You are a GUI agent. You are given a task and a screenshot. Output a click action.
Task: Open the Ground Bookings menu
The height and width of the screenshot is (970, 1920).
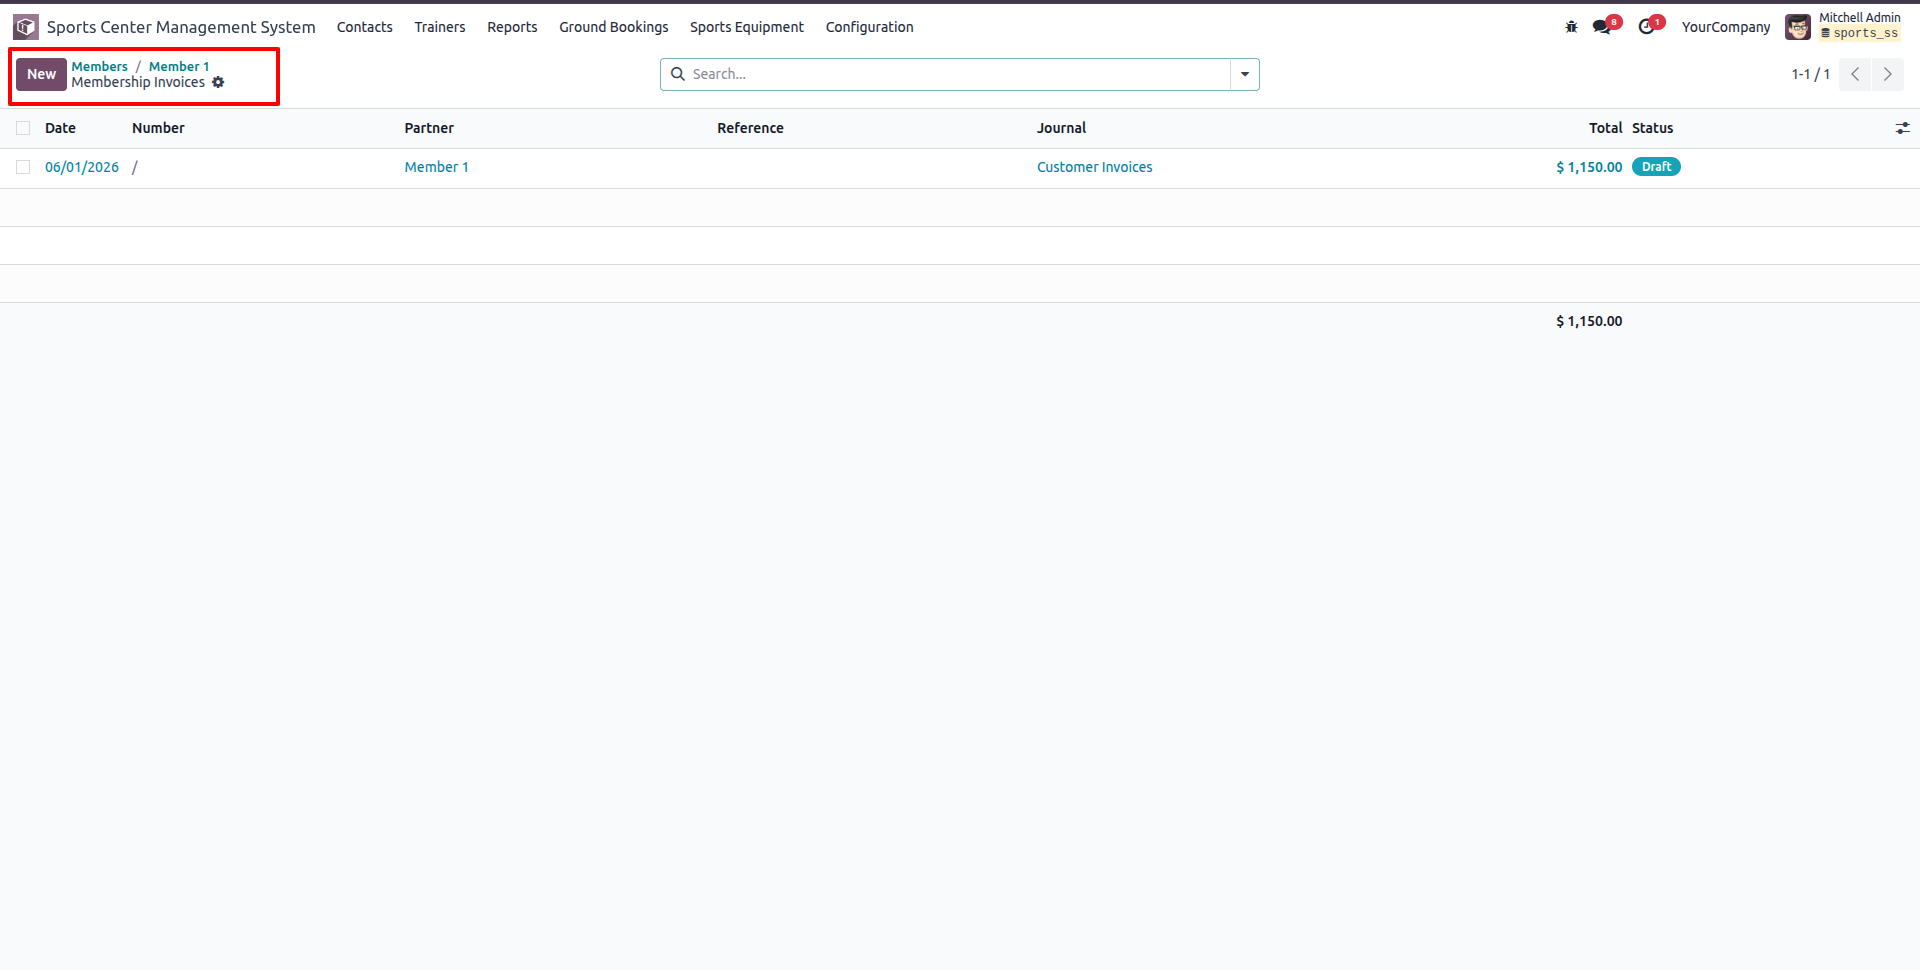click(613, 27)
